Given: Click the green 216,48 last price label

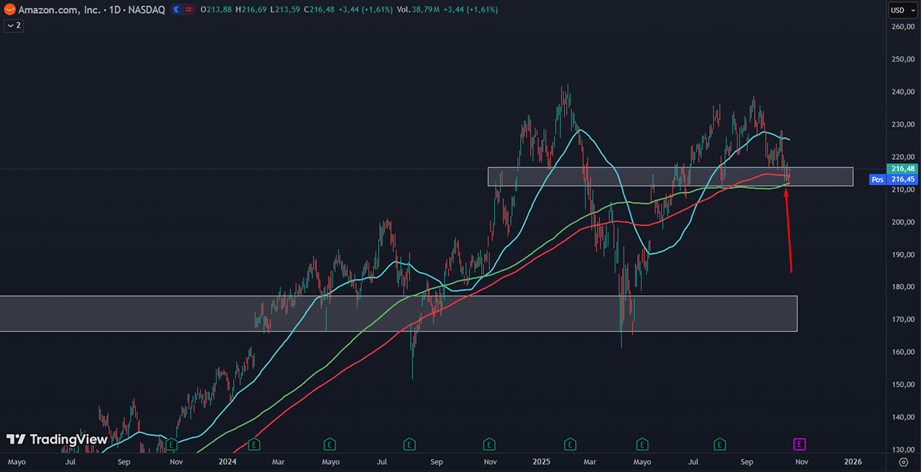Looking at the screenshot, I should pos(903,168).
